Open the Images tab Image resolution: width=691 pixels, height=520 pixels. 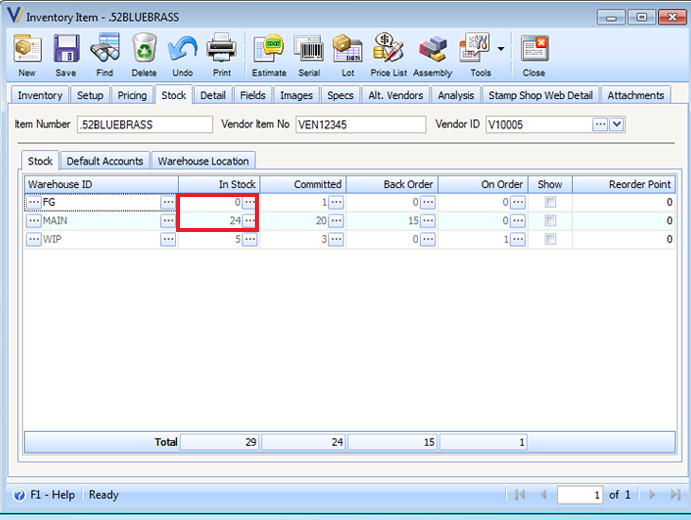(296, 95)
